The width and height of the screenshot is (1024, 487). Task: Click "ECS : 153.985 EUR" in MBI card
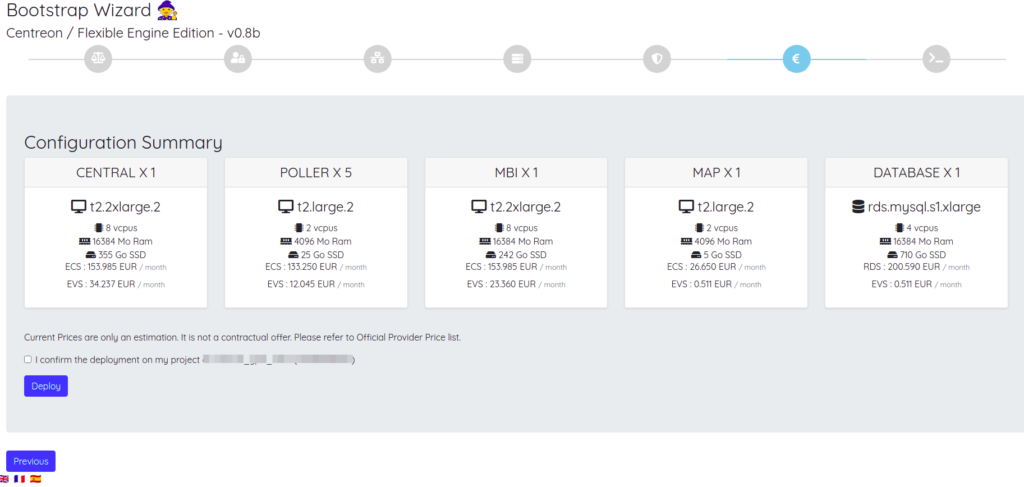(502, 266)
